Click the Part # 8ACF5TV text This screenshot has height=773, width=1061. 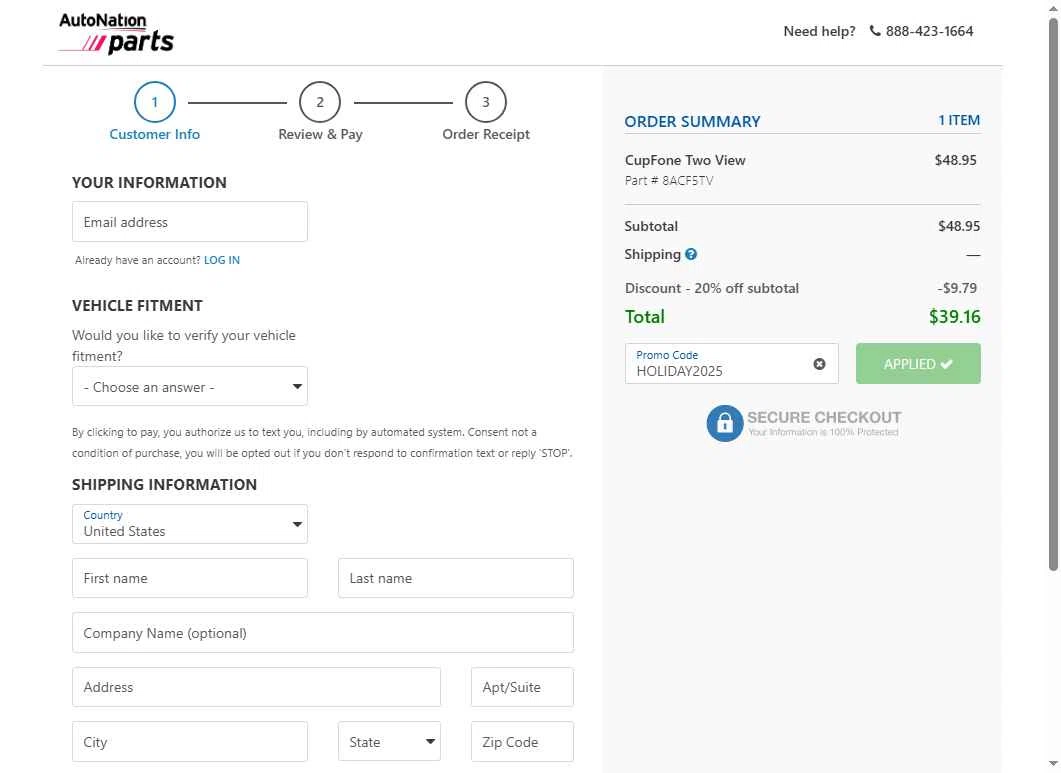pos(669,181)
